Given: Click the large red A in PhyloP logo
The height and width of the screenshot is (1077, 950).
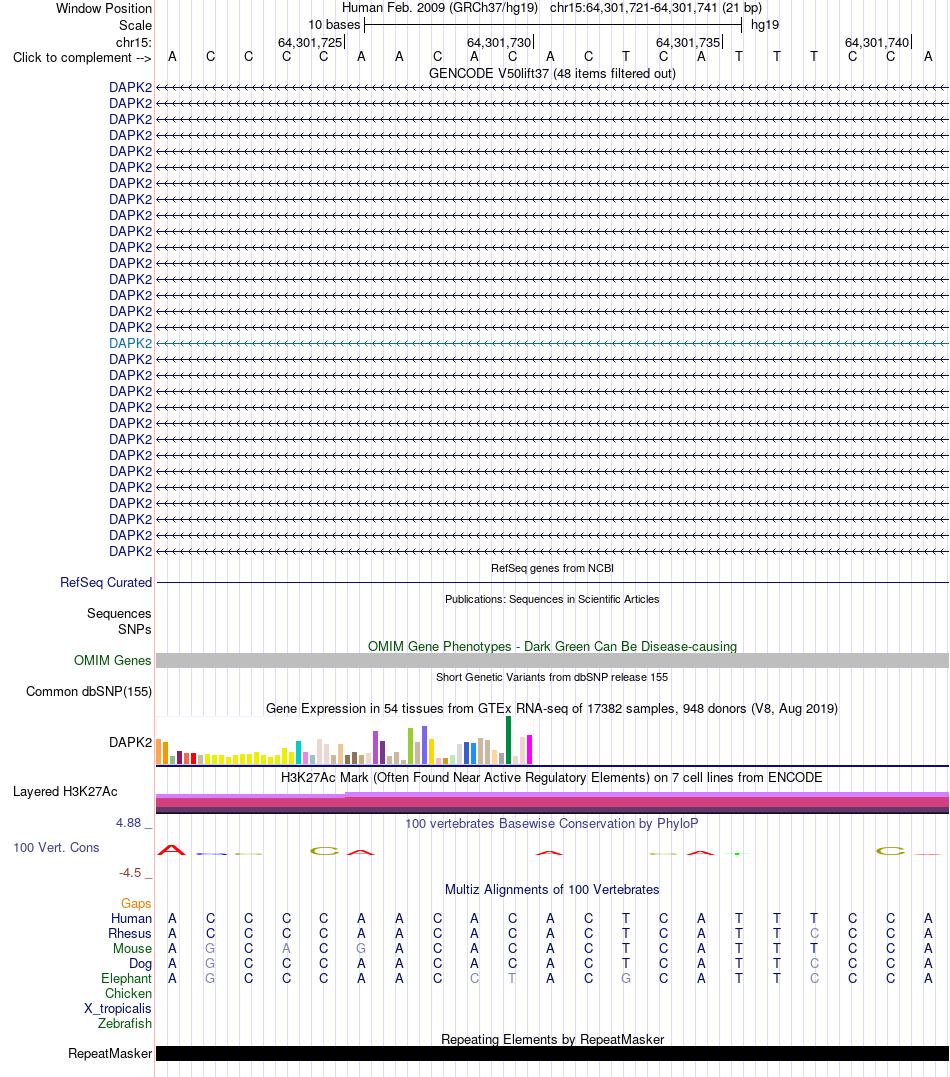Looking at the screenshot, I should pyautogui.click(x=172, y=850).
